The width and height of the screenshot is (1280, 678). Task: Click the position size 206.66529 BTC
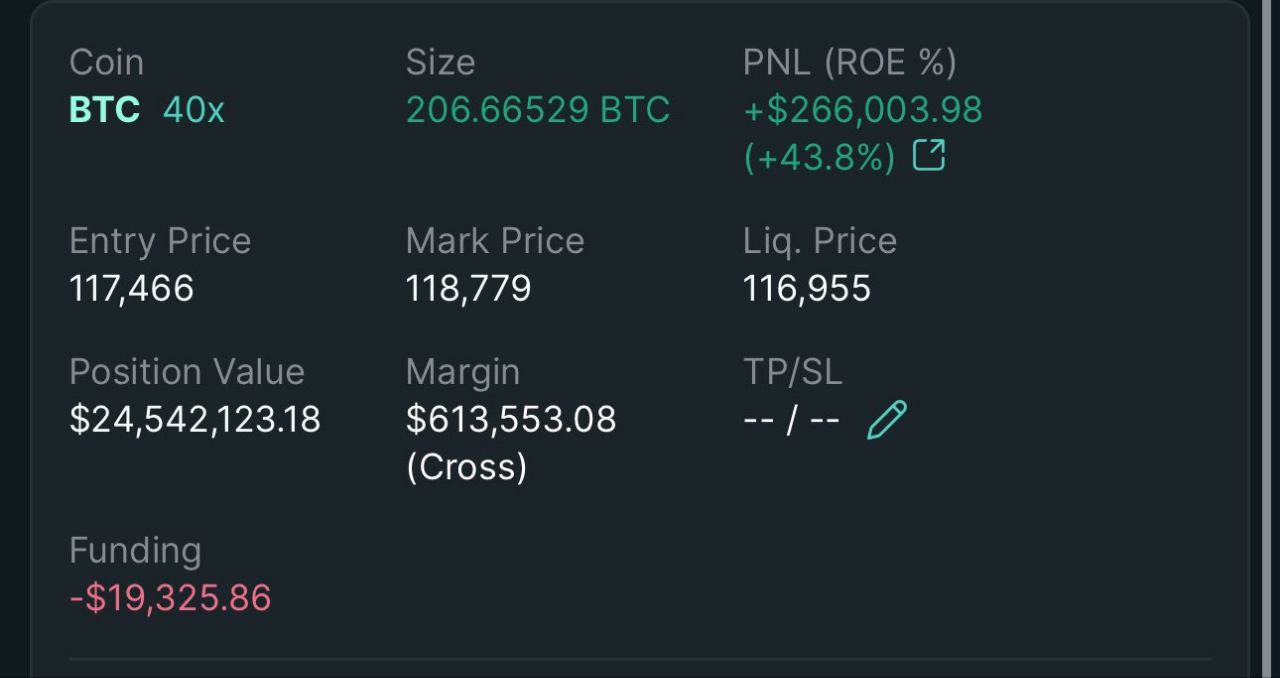coord(538,109)
